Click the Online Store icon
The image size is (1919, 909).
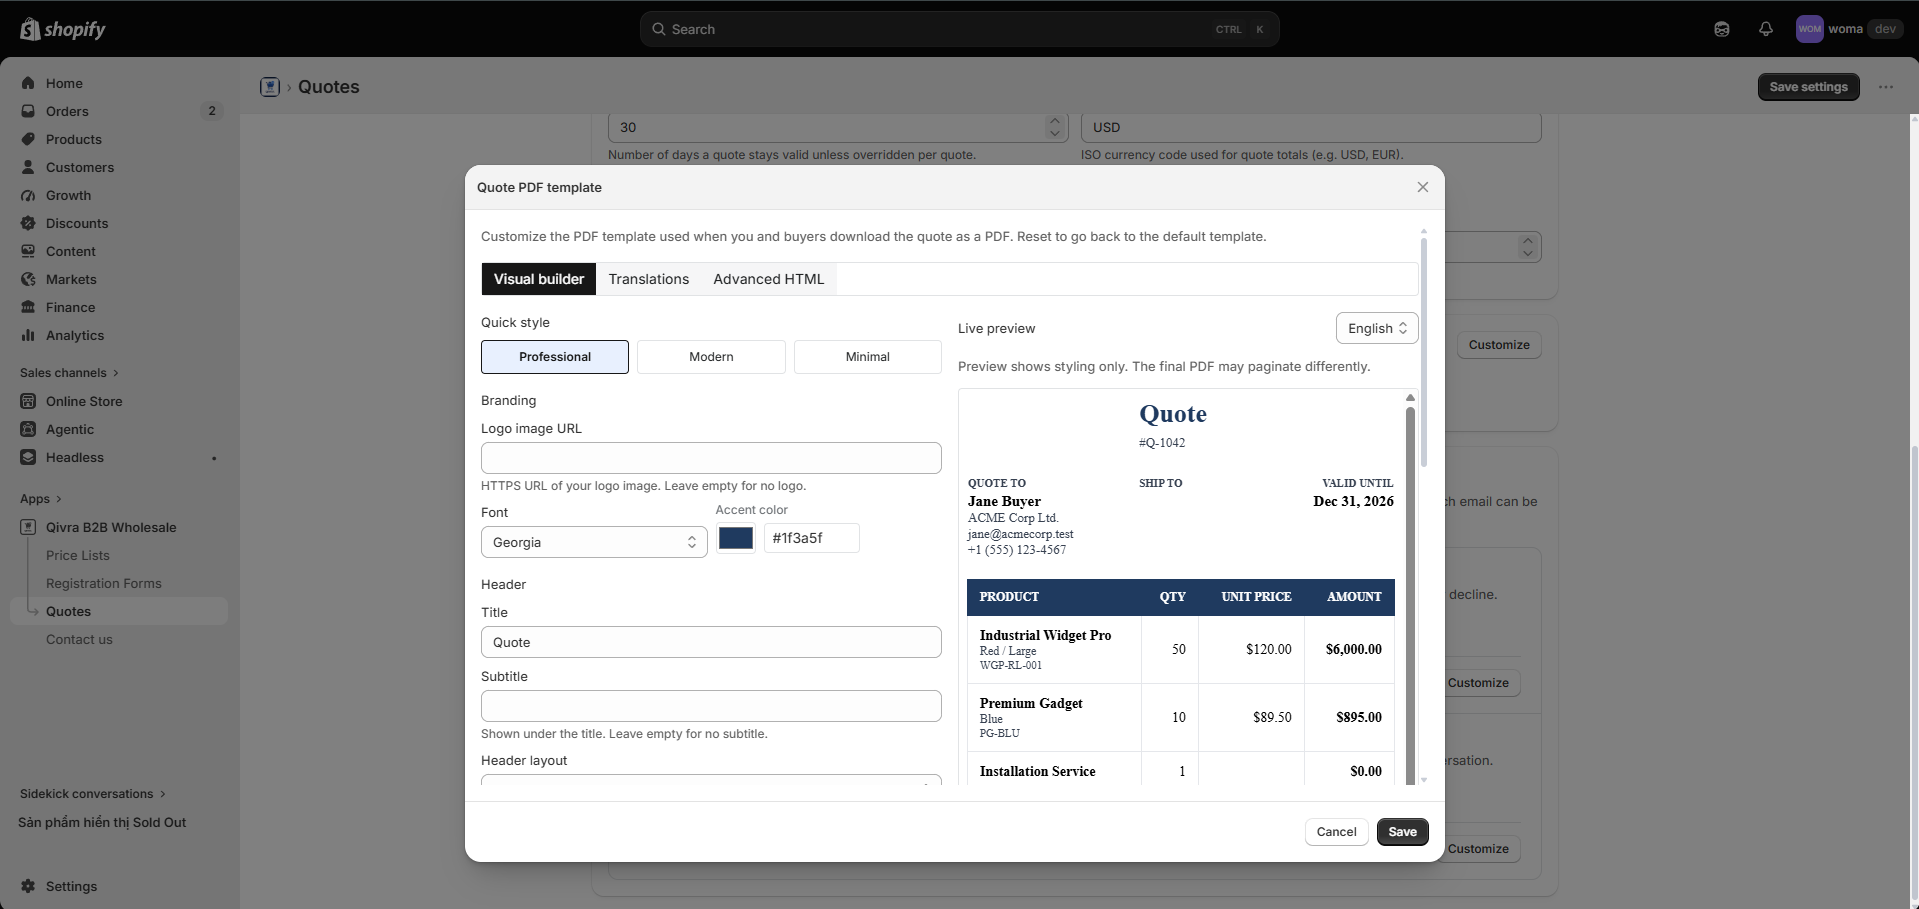coord(28,401)
